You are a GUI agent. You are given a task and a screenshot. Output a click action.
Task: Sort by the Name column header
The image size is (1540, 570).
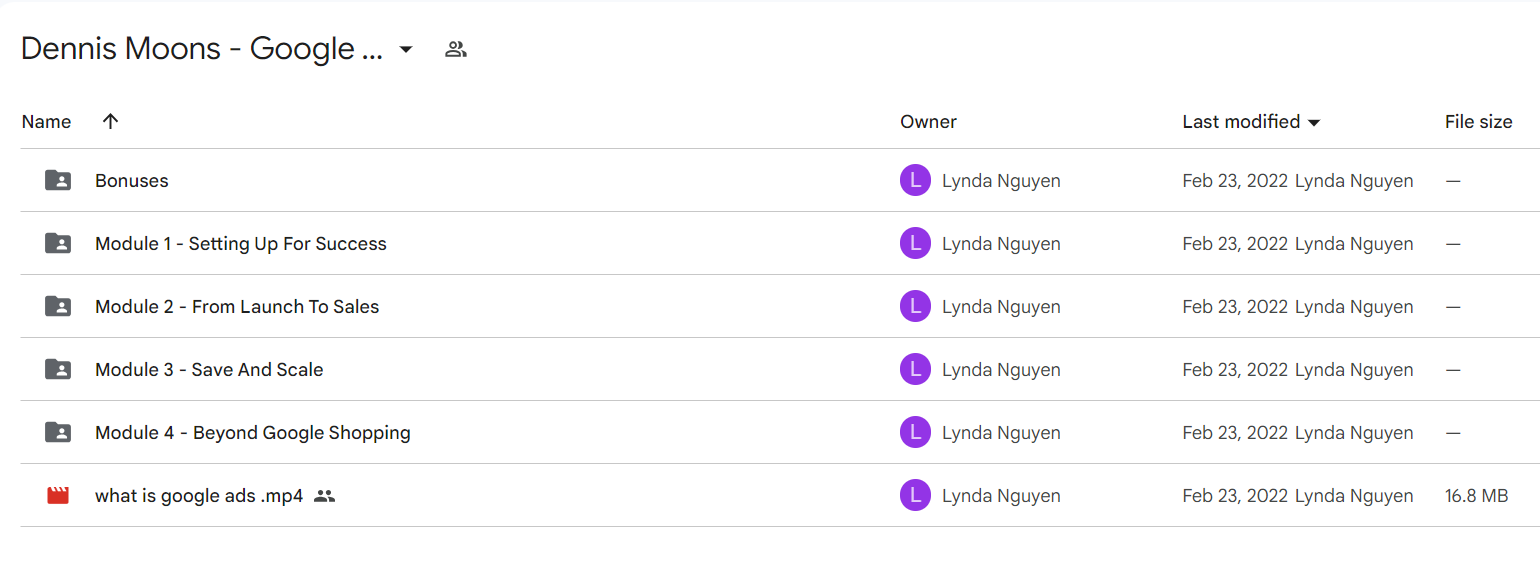[46, 122]
